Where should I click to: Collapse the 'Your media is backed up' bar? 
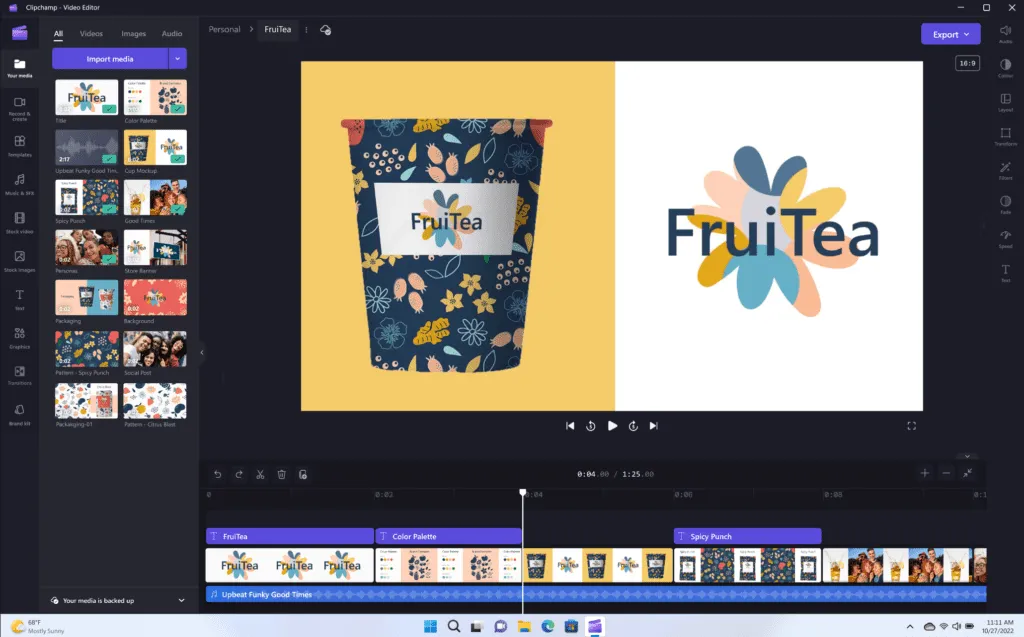click(180, 600)
